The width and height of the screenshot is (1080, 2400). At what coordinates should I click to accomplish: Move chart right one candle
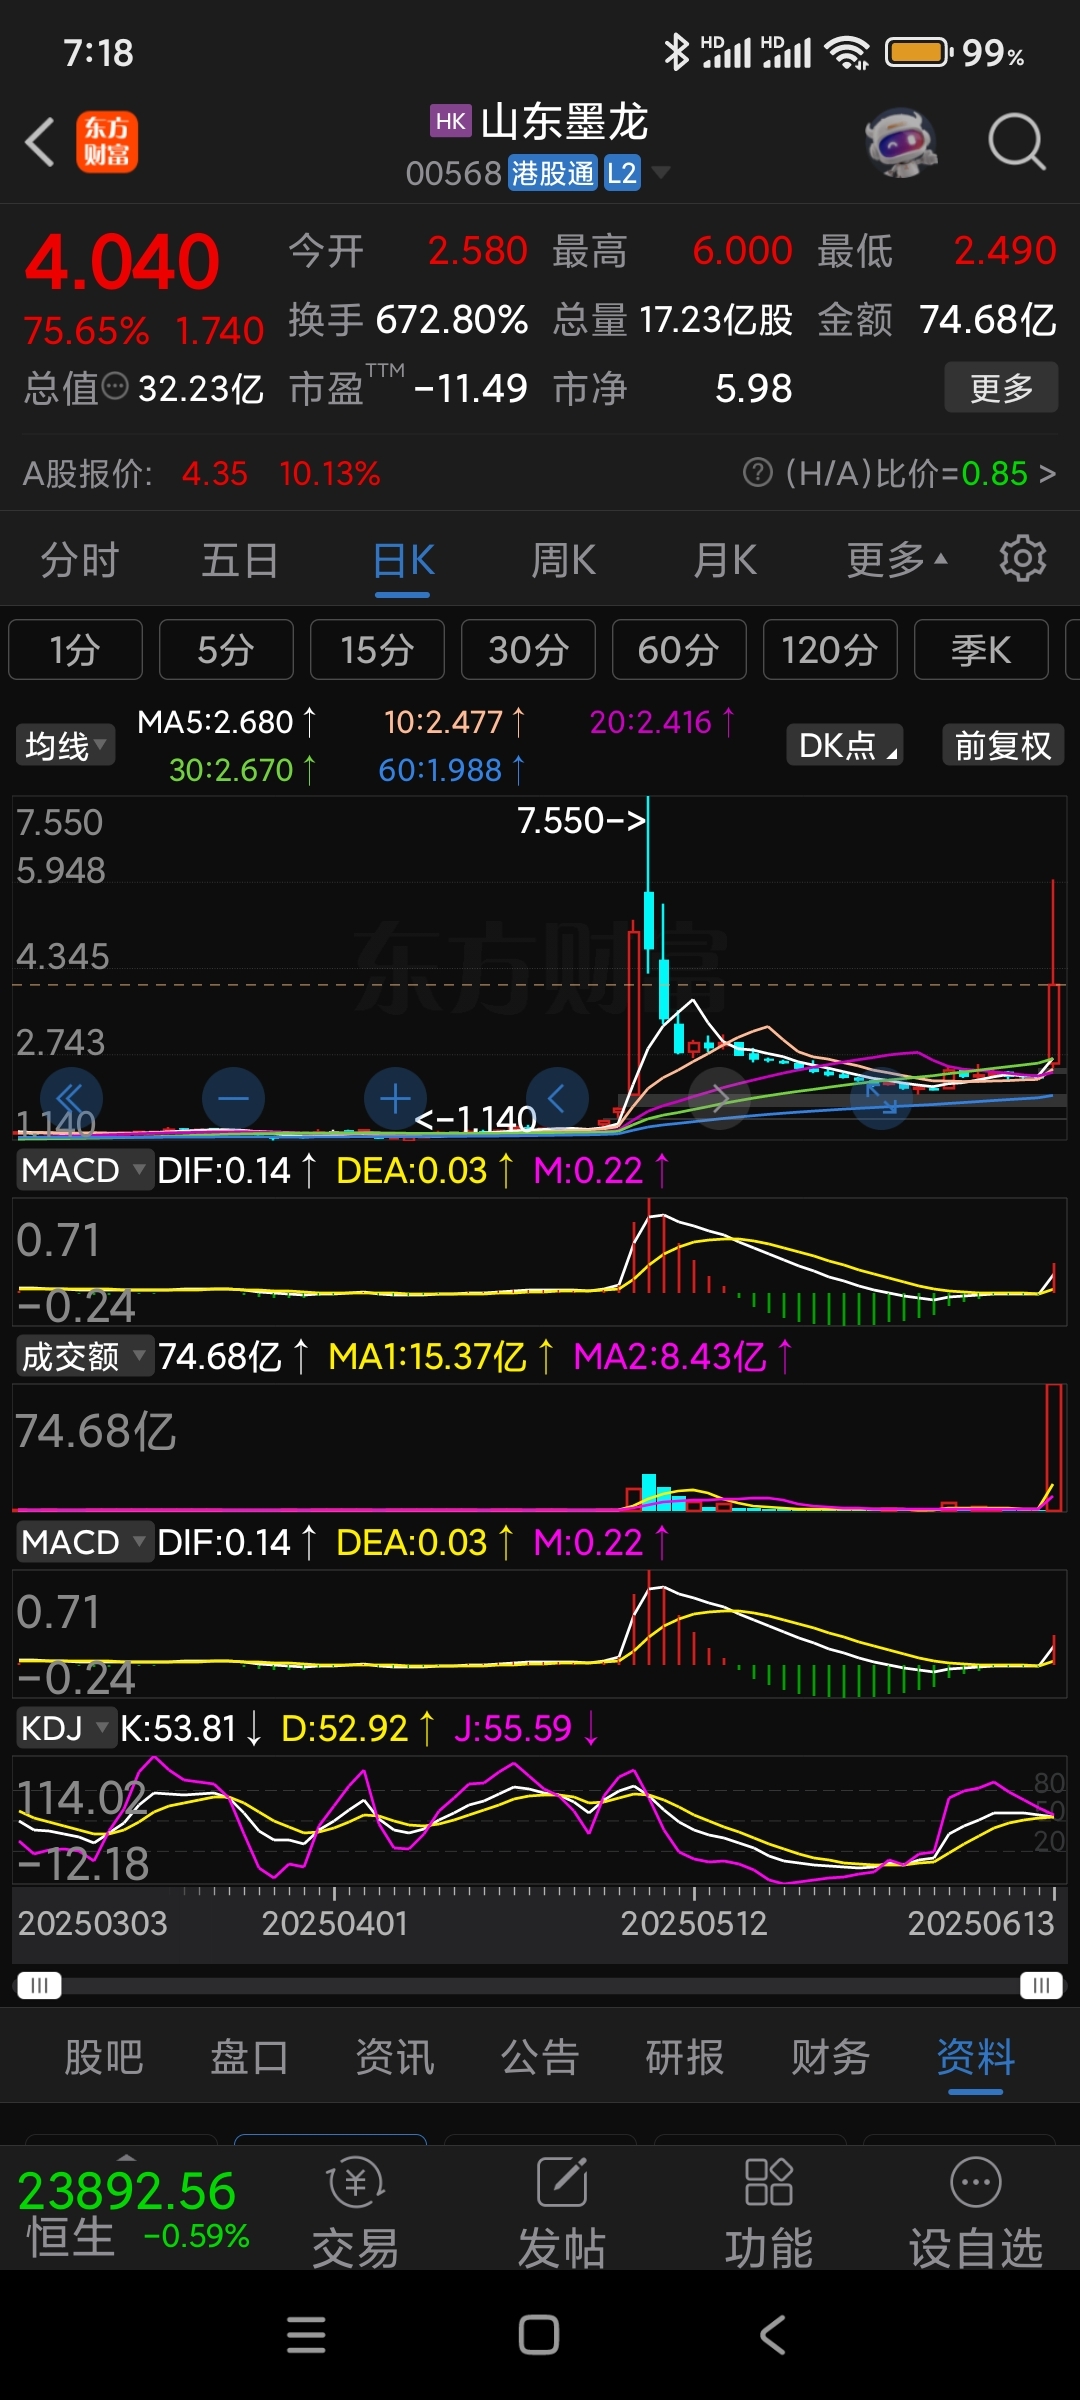[x=719, y=1099]
